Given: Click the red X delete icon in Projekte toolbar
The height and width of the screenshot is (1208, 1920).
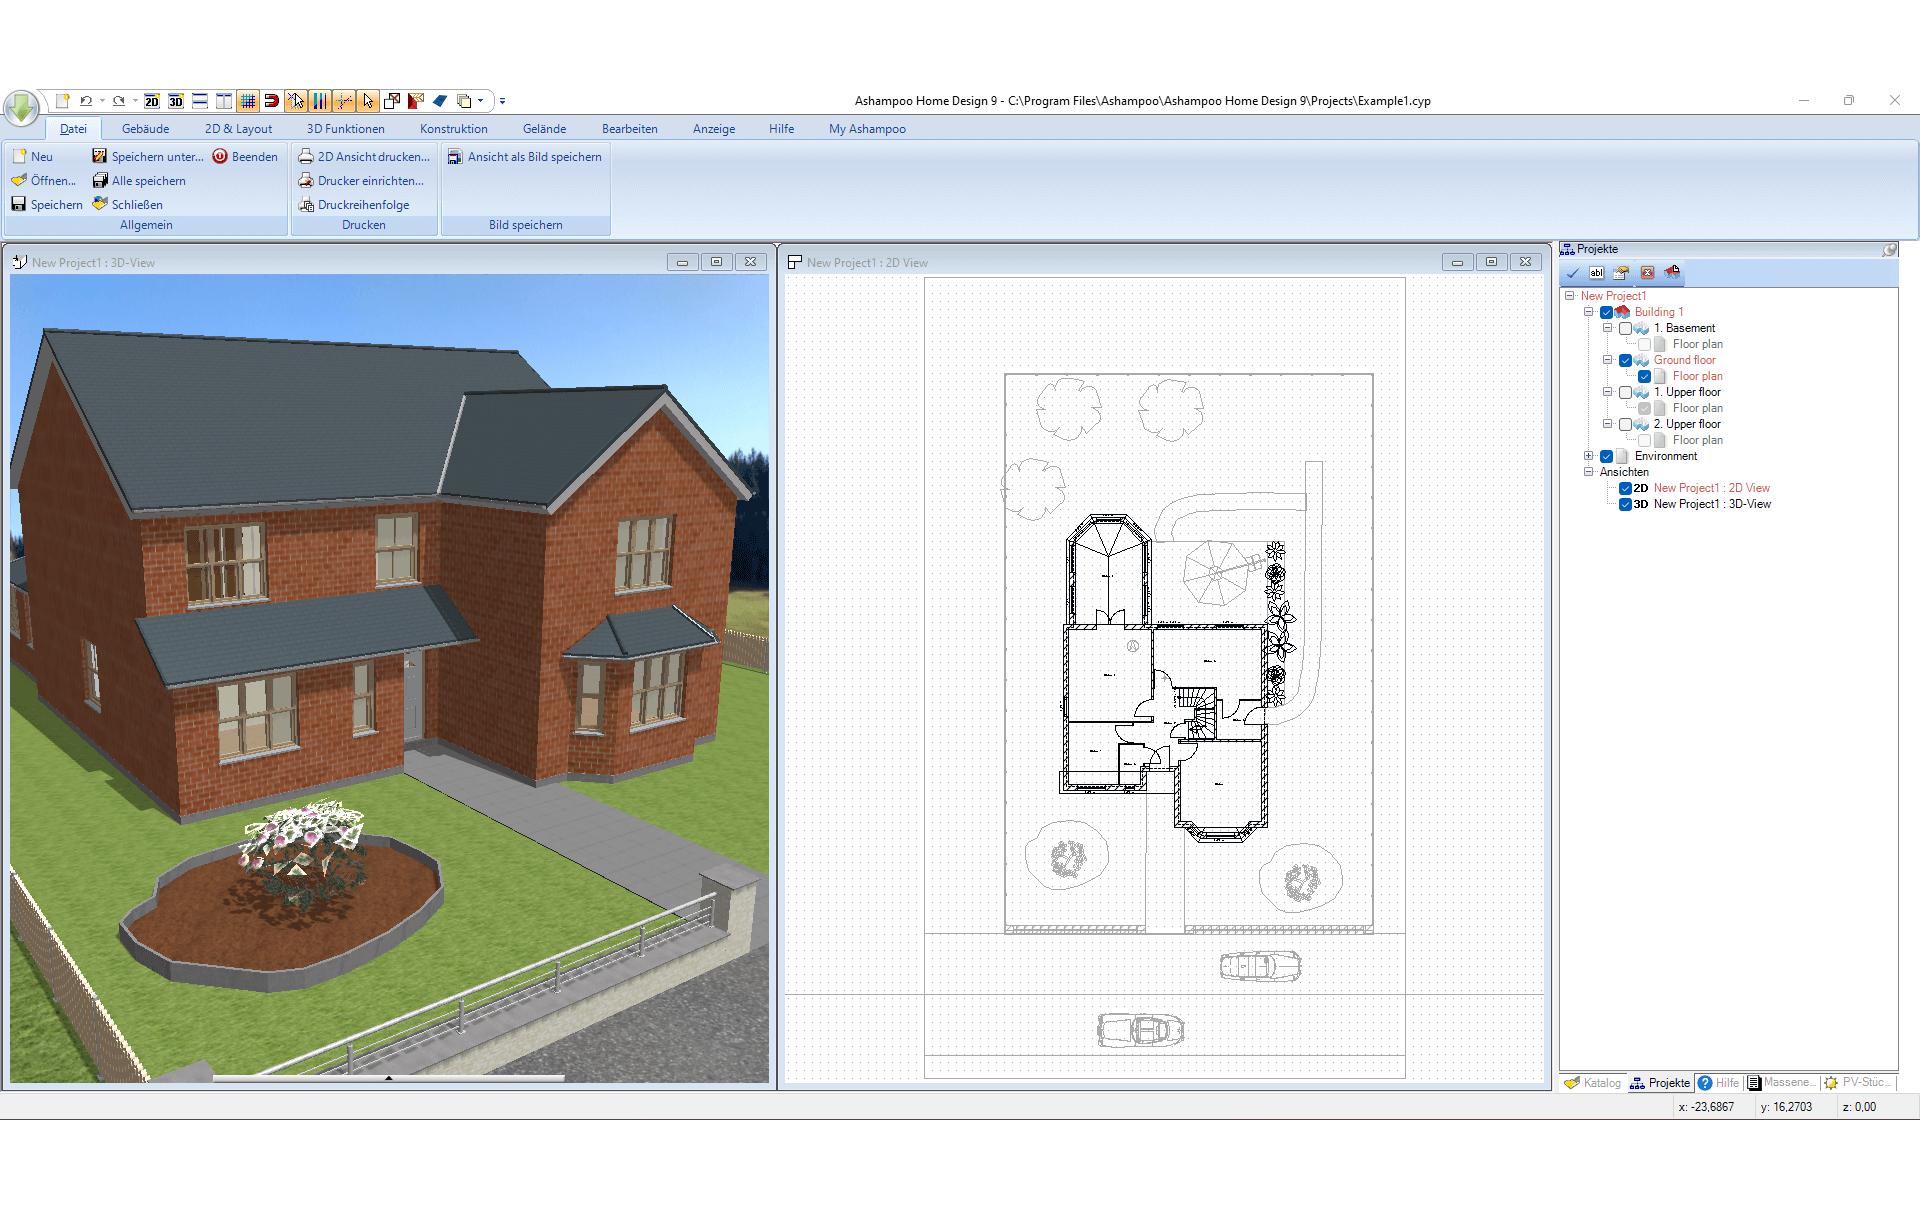Looking at the screenshot, I should tap(1647, 273).
